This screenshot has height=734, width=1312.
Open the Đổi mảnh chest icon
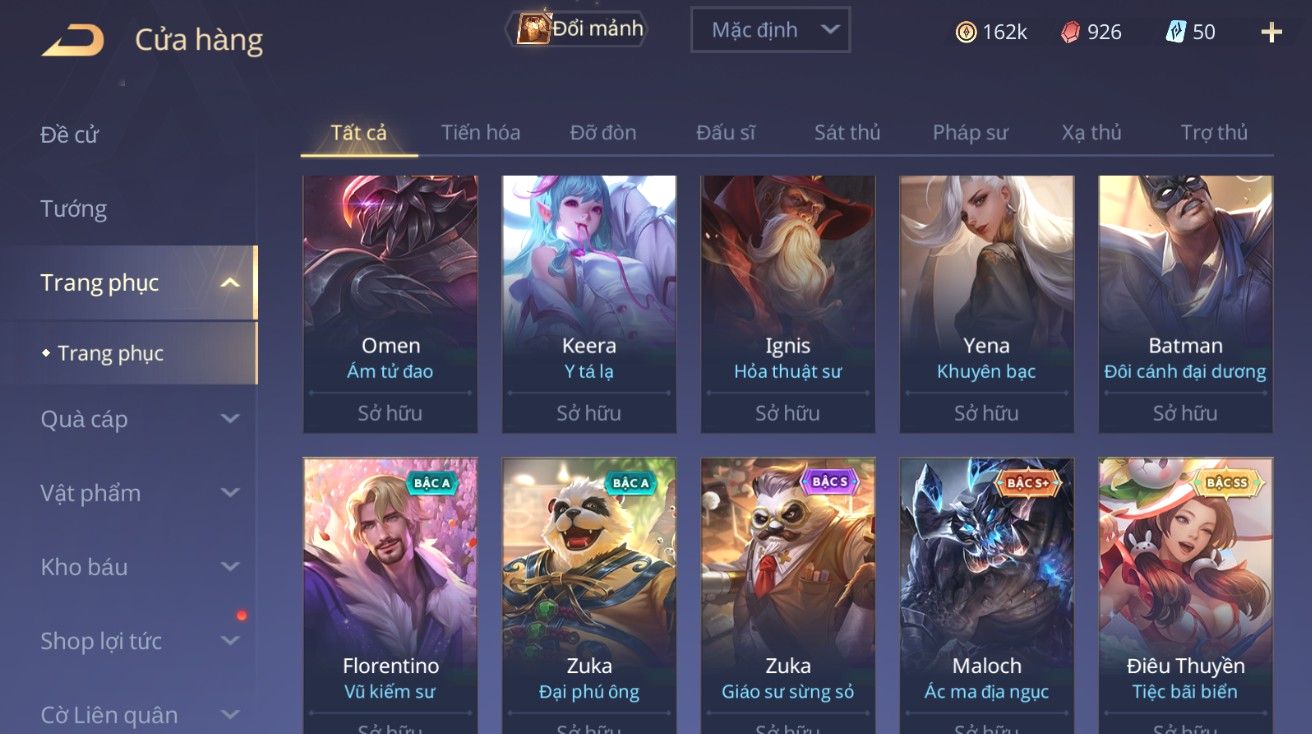(x=532, y=29)
